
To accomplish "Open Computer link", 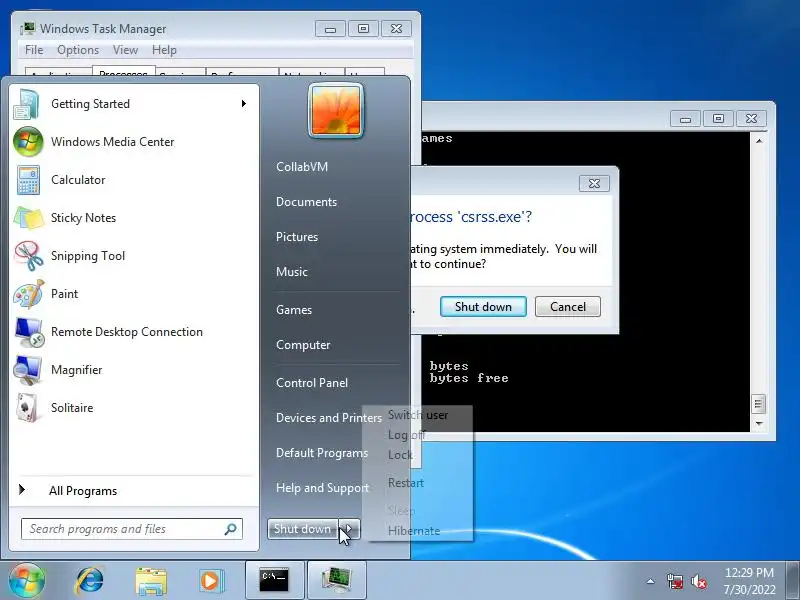I will point(303,345).
